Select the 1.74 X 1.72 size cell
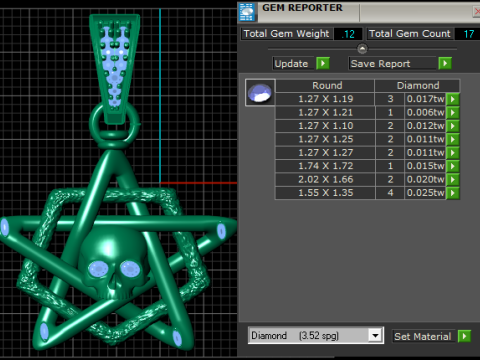 click(325, 166)
